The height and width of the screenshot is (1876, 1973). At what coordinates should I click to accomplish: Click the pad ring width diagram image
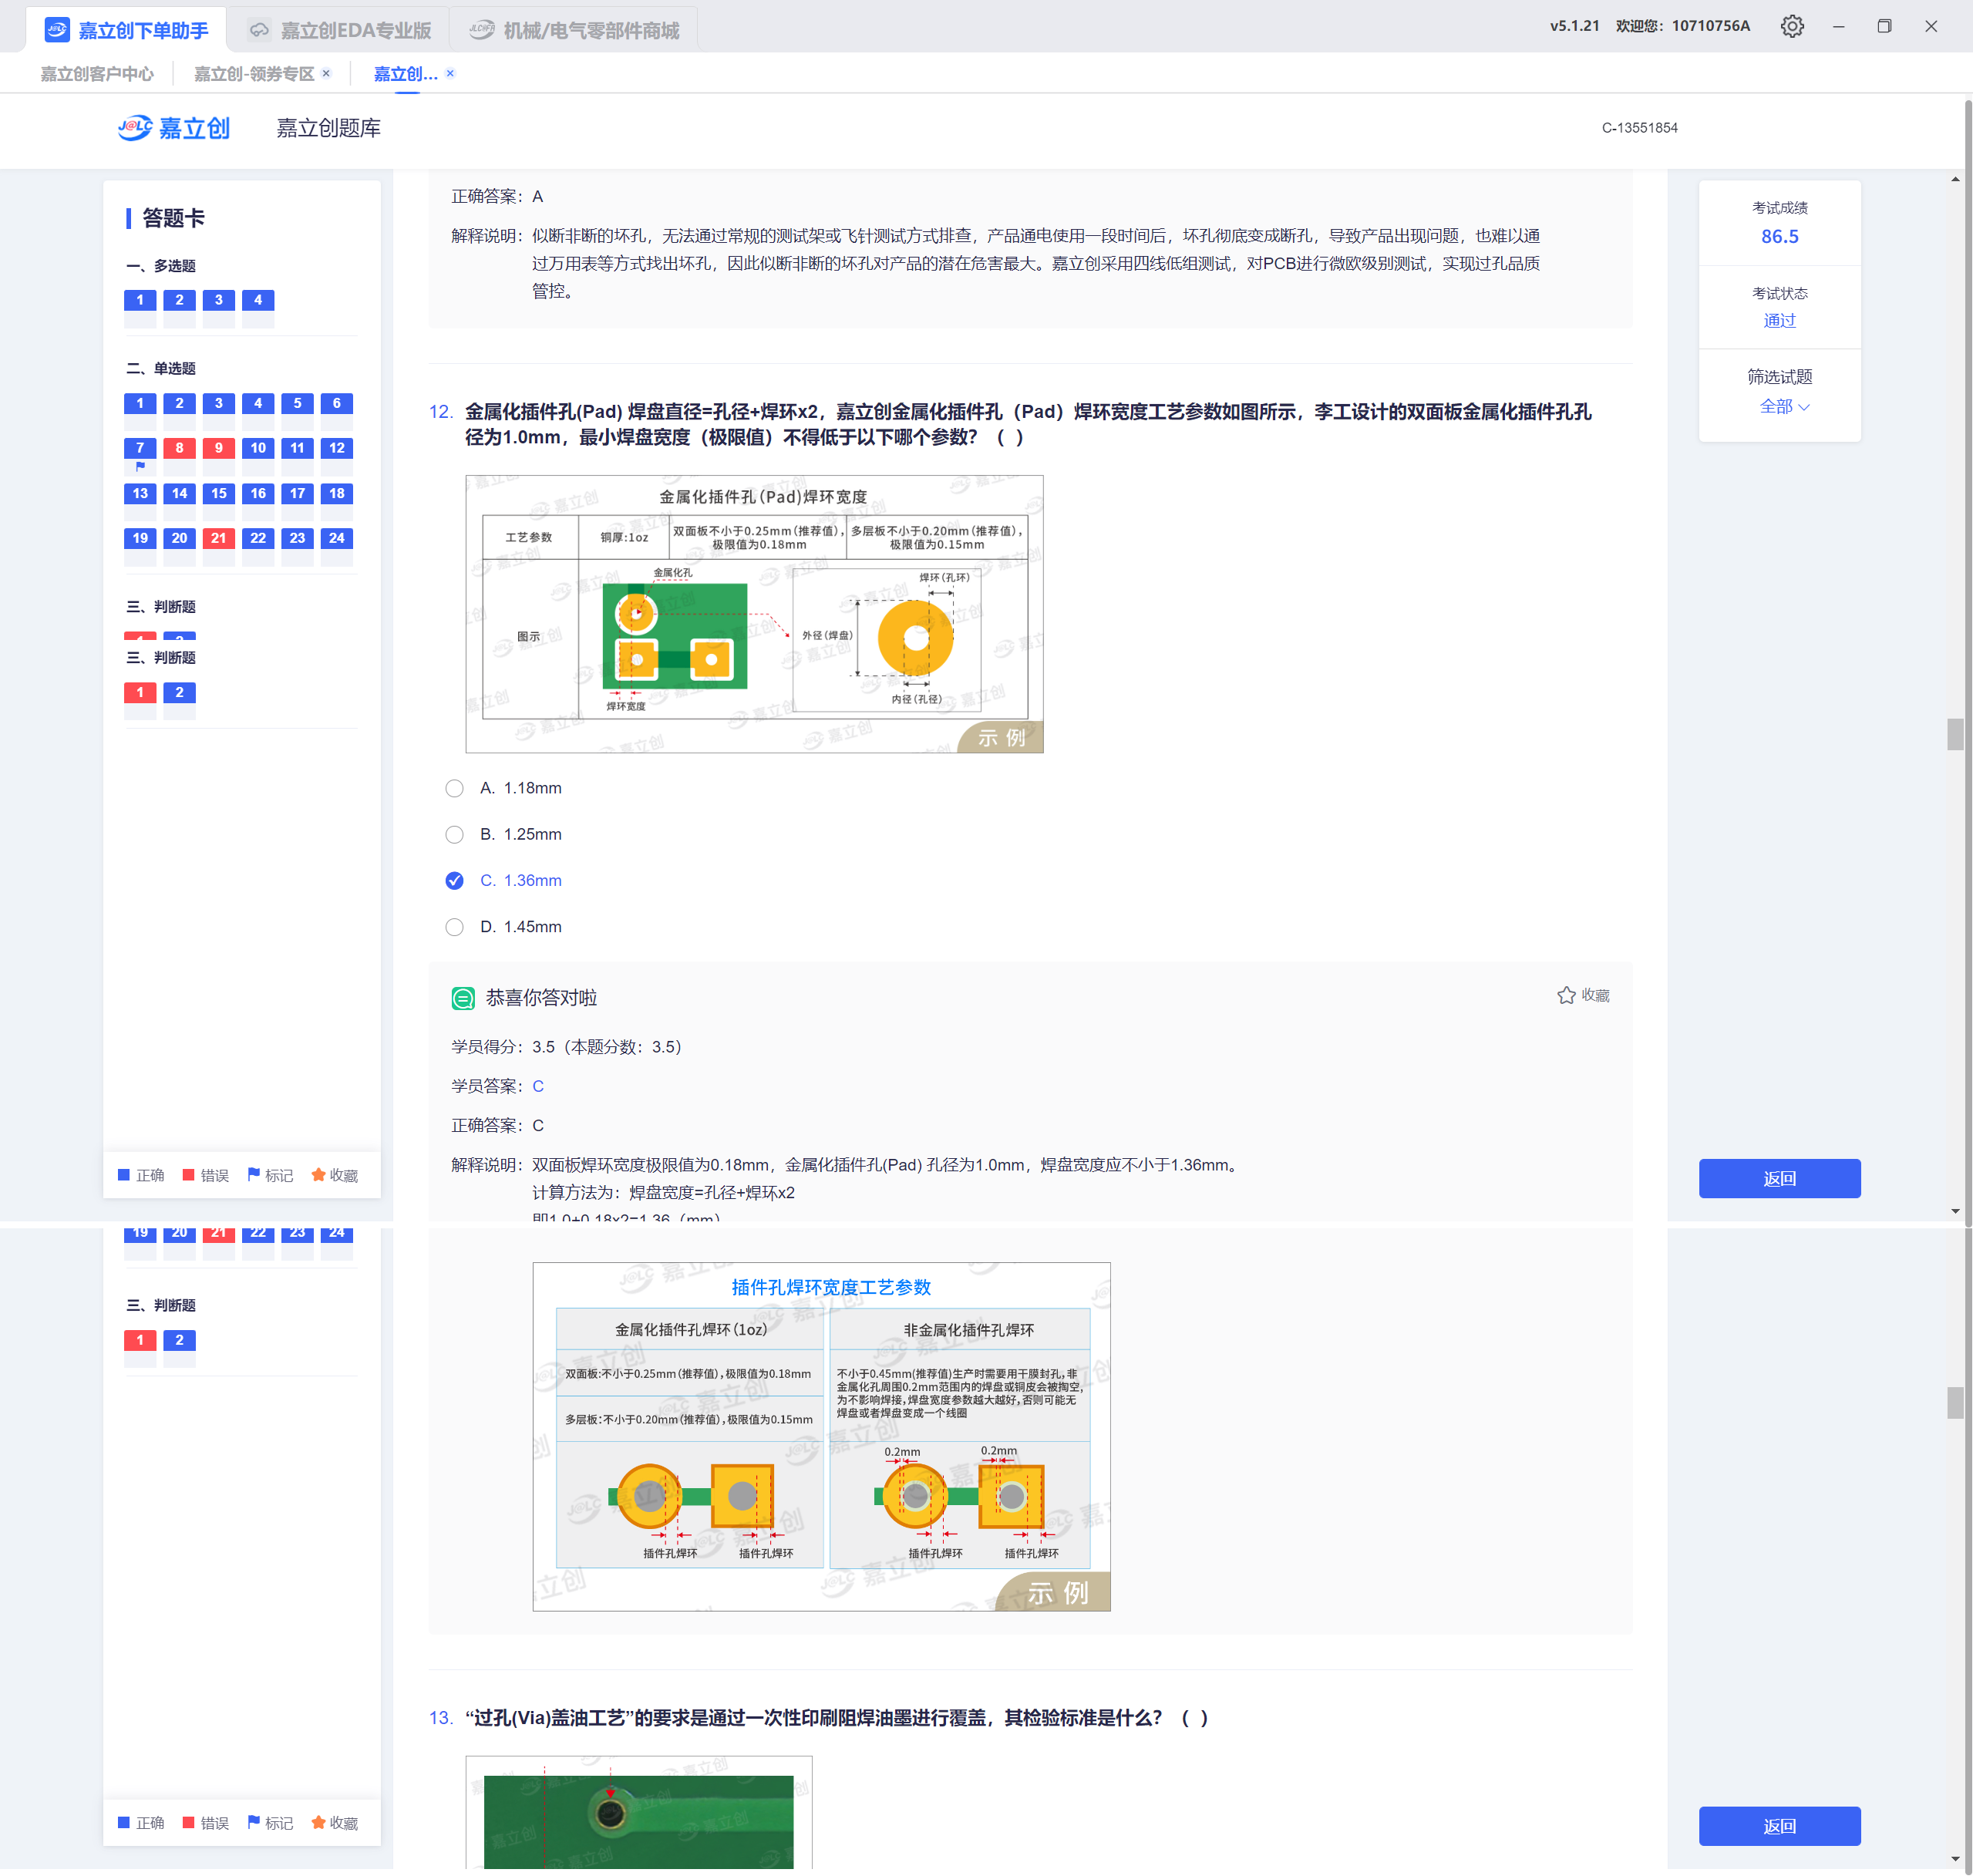coord(754,614)
